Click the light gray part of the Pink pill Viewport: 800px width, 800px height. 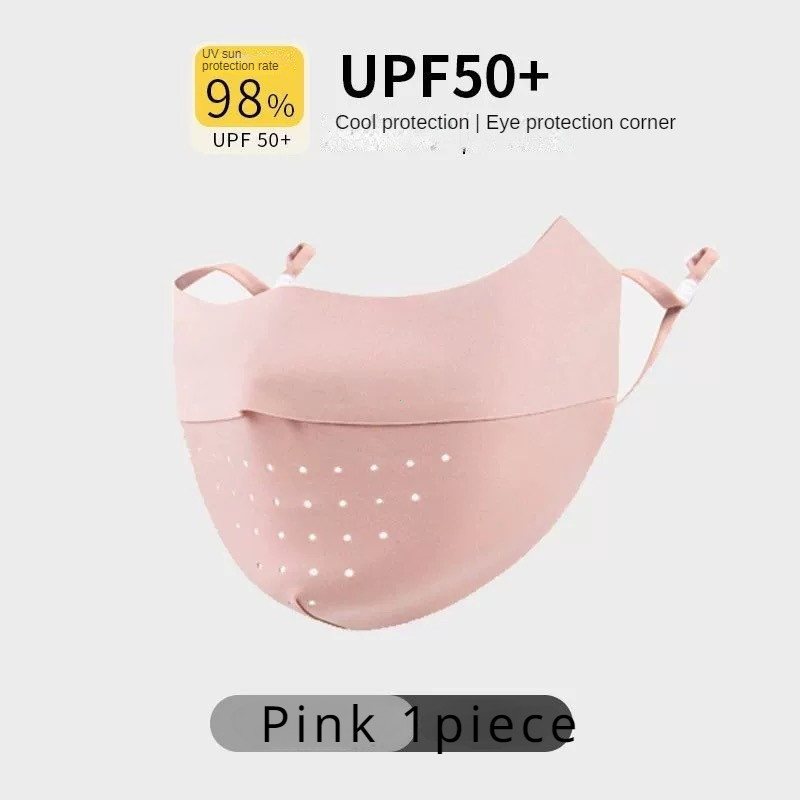point(311,723)
